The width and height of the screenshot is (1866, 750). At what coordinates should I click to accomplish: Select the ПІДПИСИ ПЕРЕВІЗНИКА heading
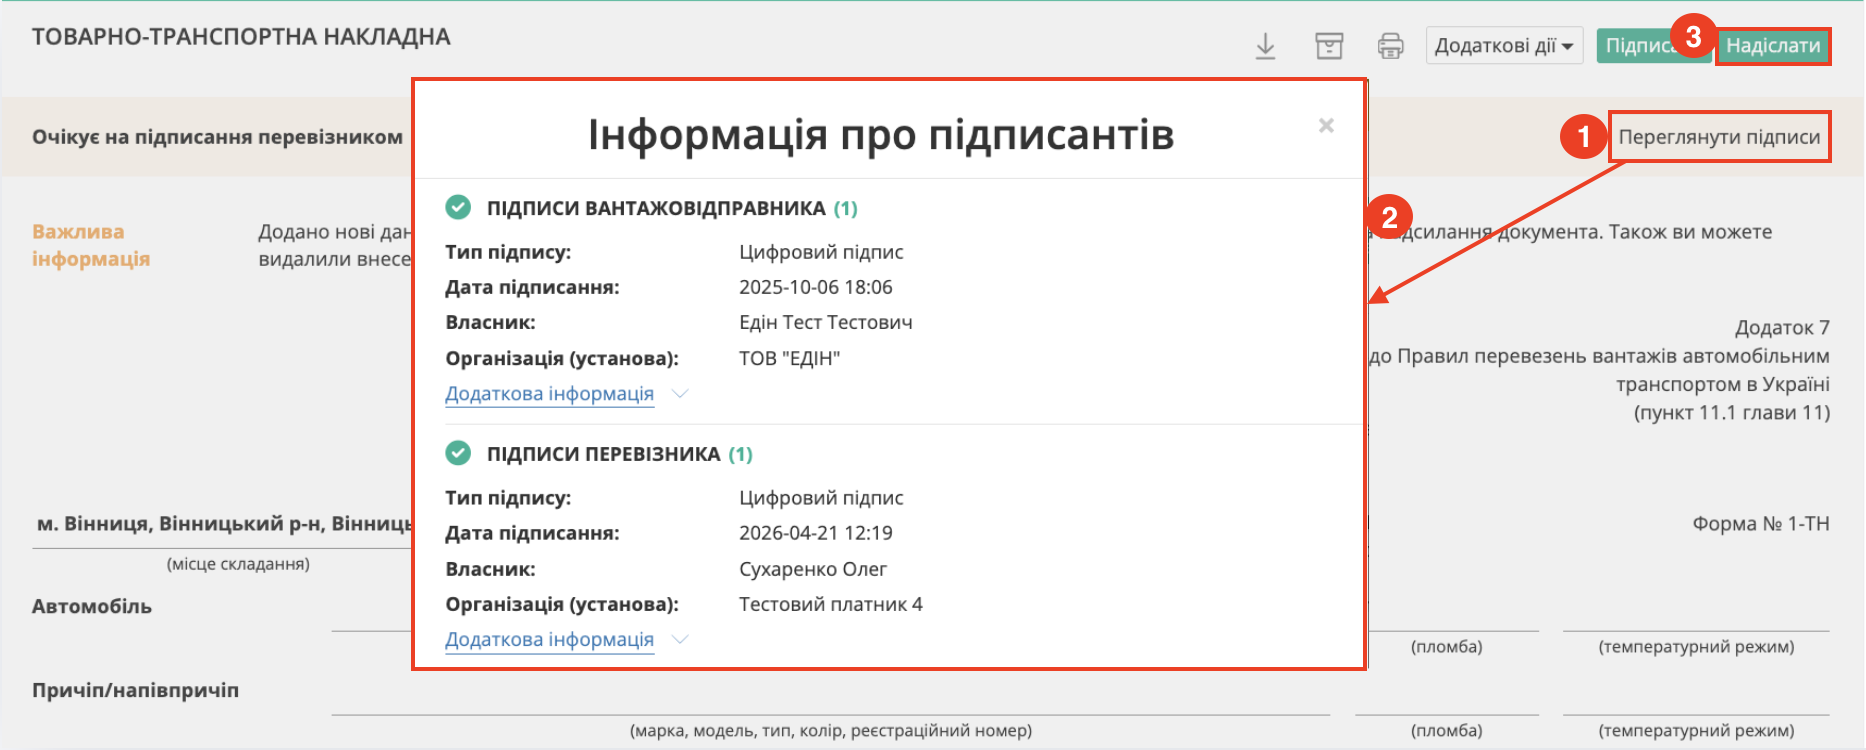(603, 454)
